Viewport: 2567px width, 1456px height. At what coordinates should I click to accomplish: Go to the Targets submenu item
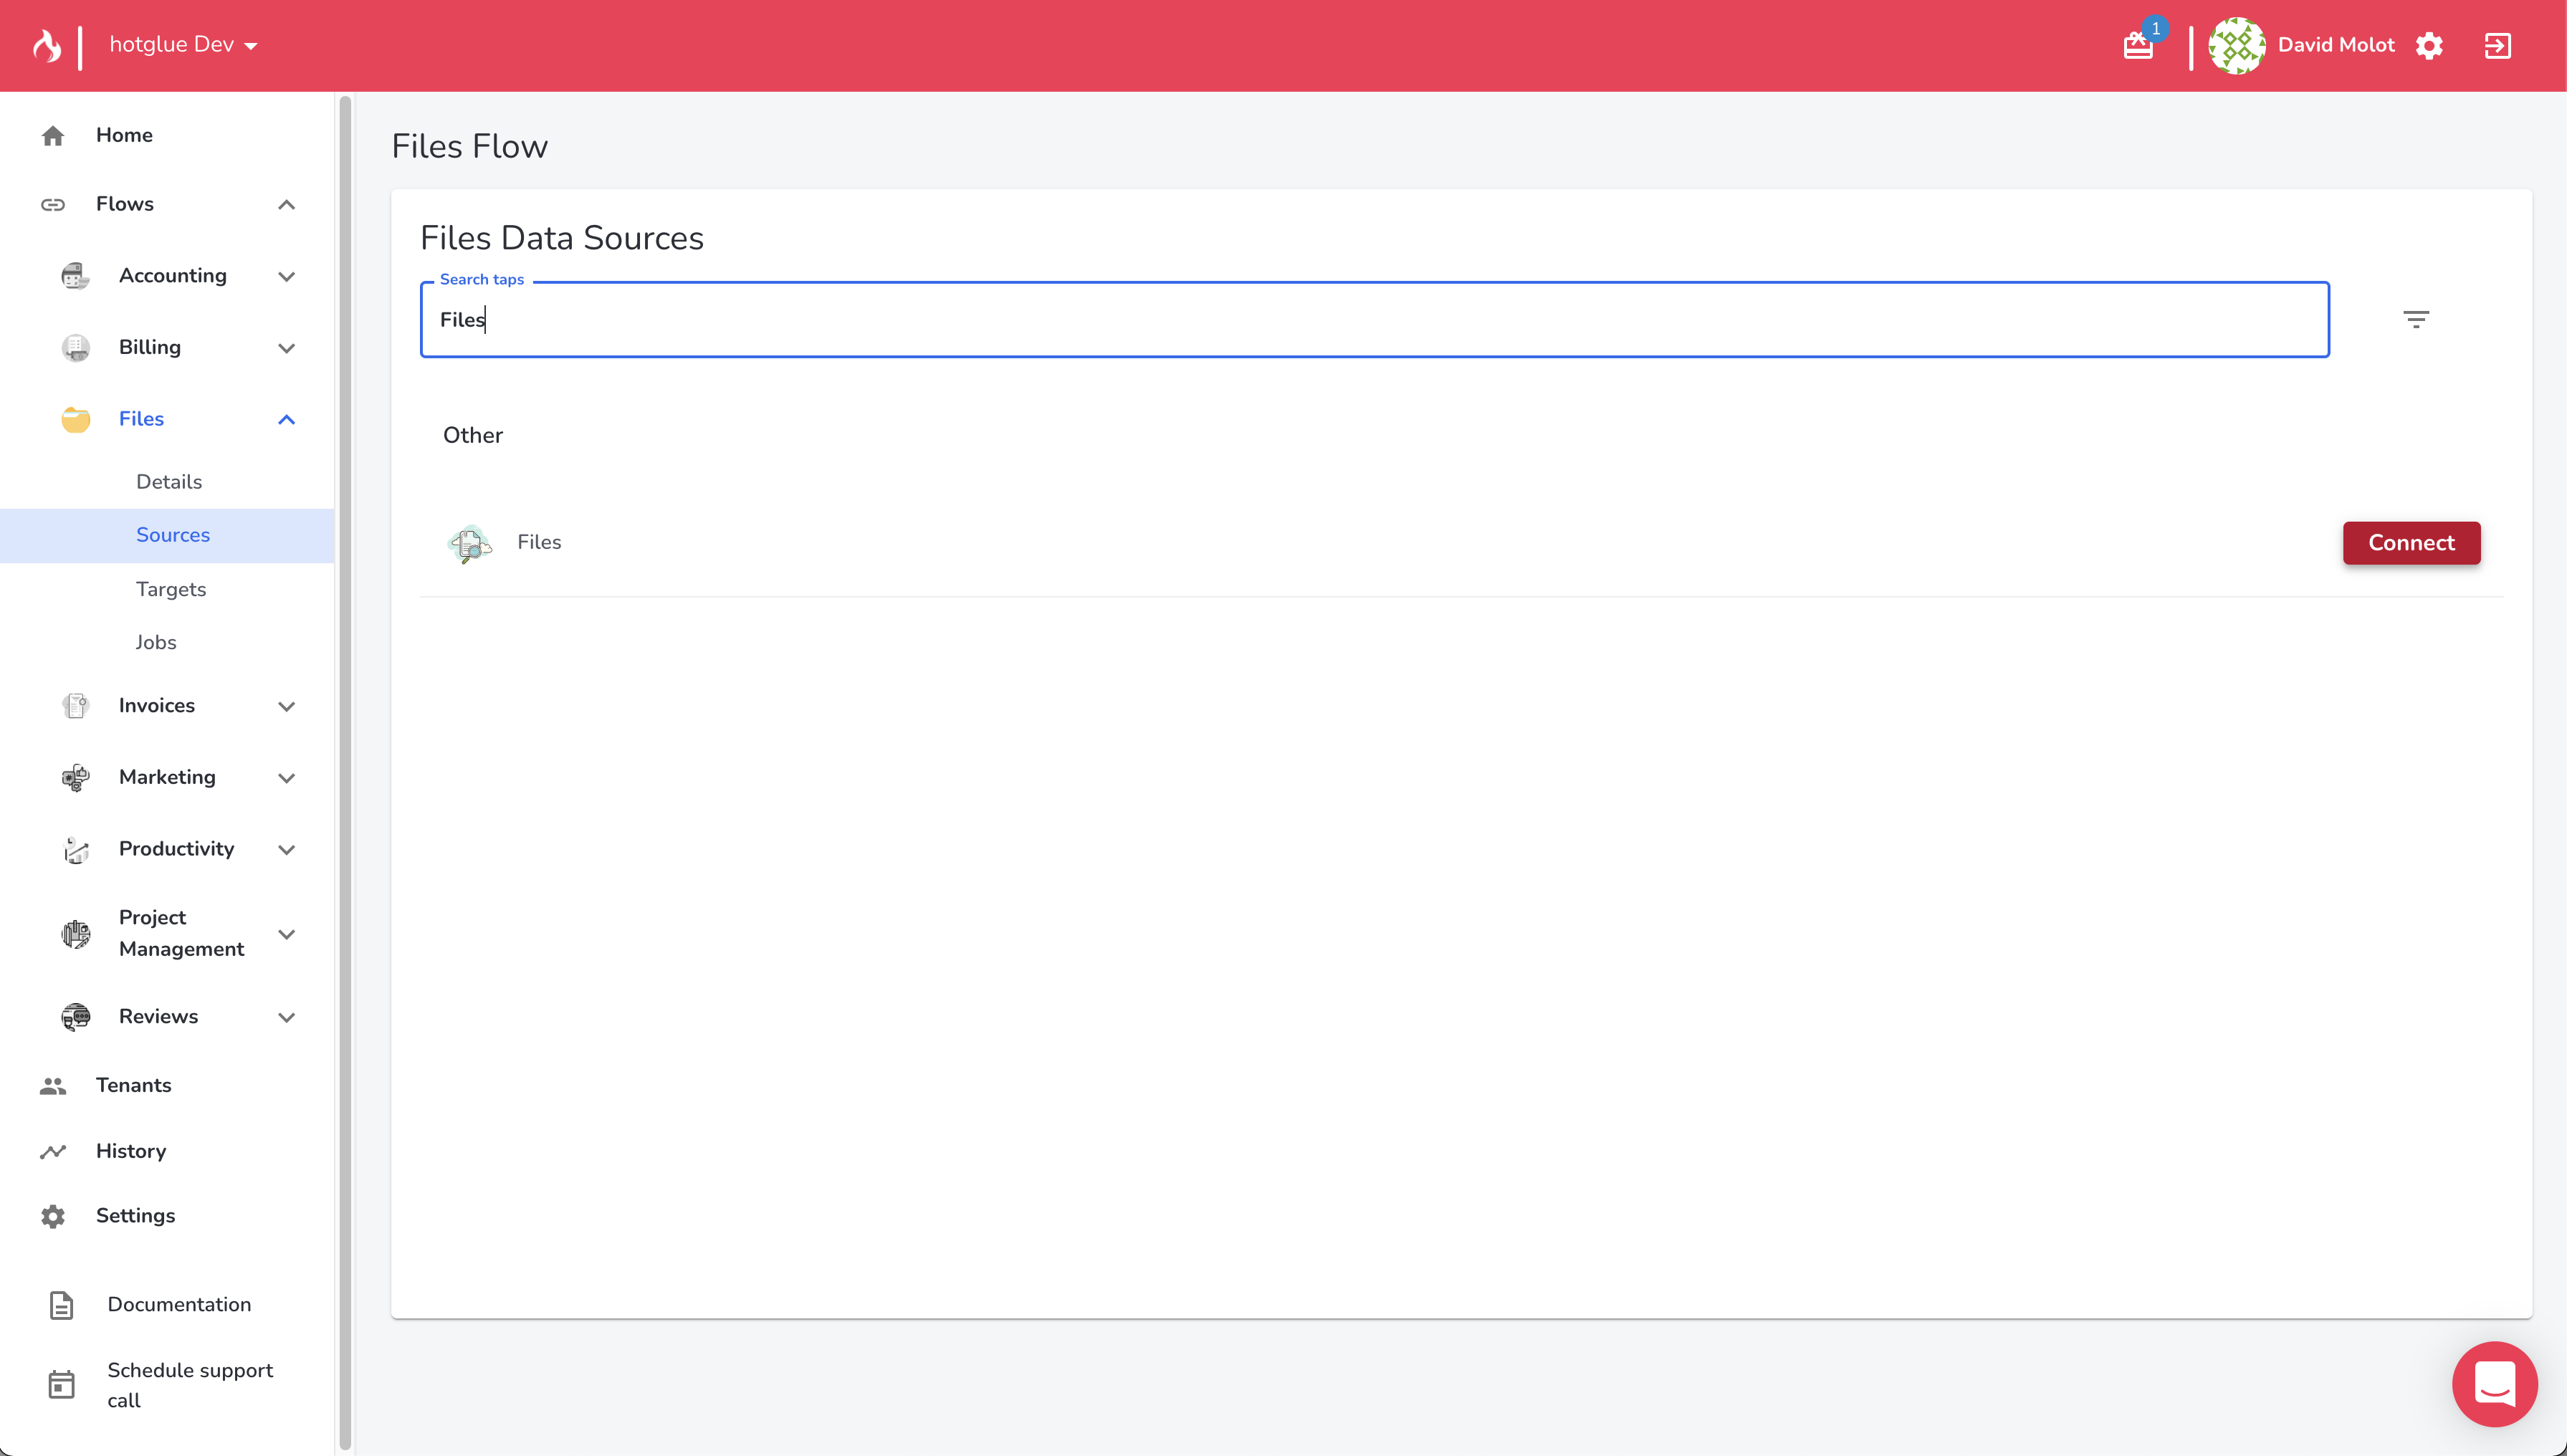pos(171,589)
